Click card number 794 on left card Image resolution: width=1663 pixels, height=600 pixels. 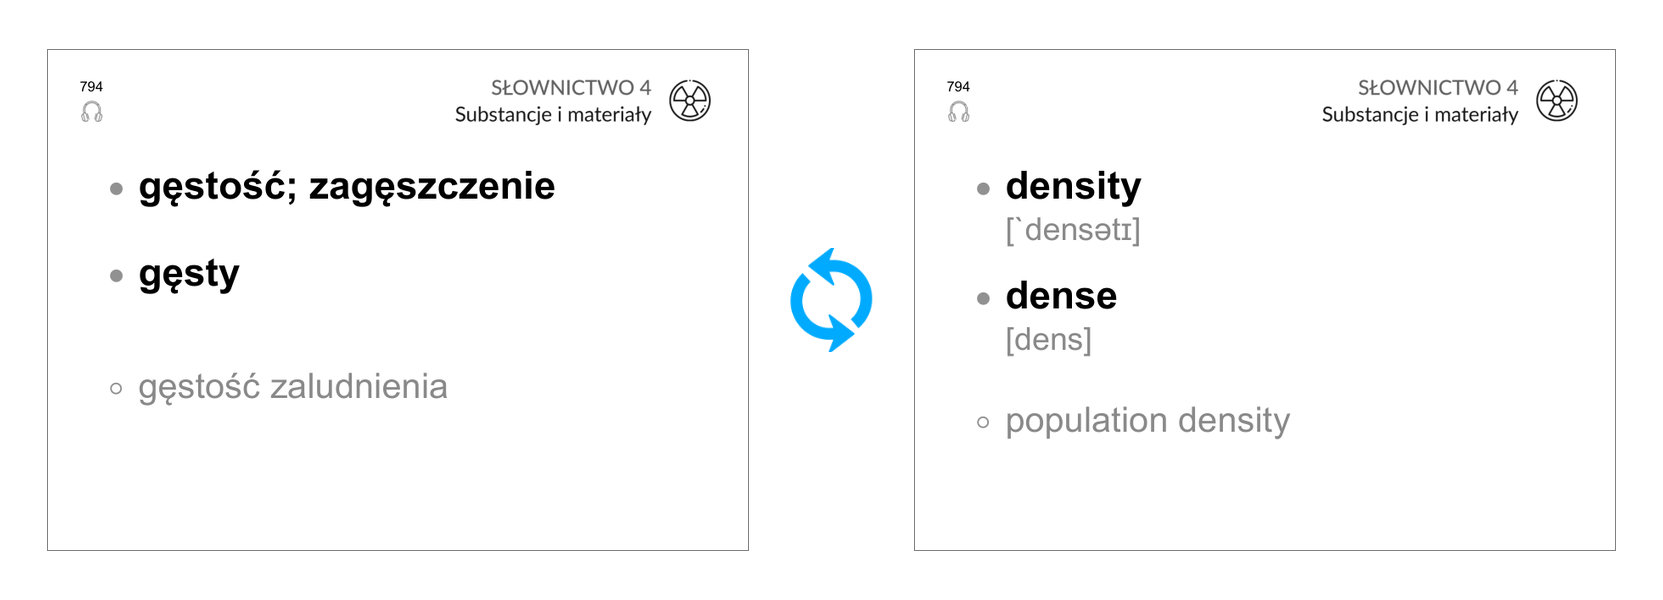(92, 87)
